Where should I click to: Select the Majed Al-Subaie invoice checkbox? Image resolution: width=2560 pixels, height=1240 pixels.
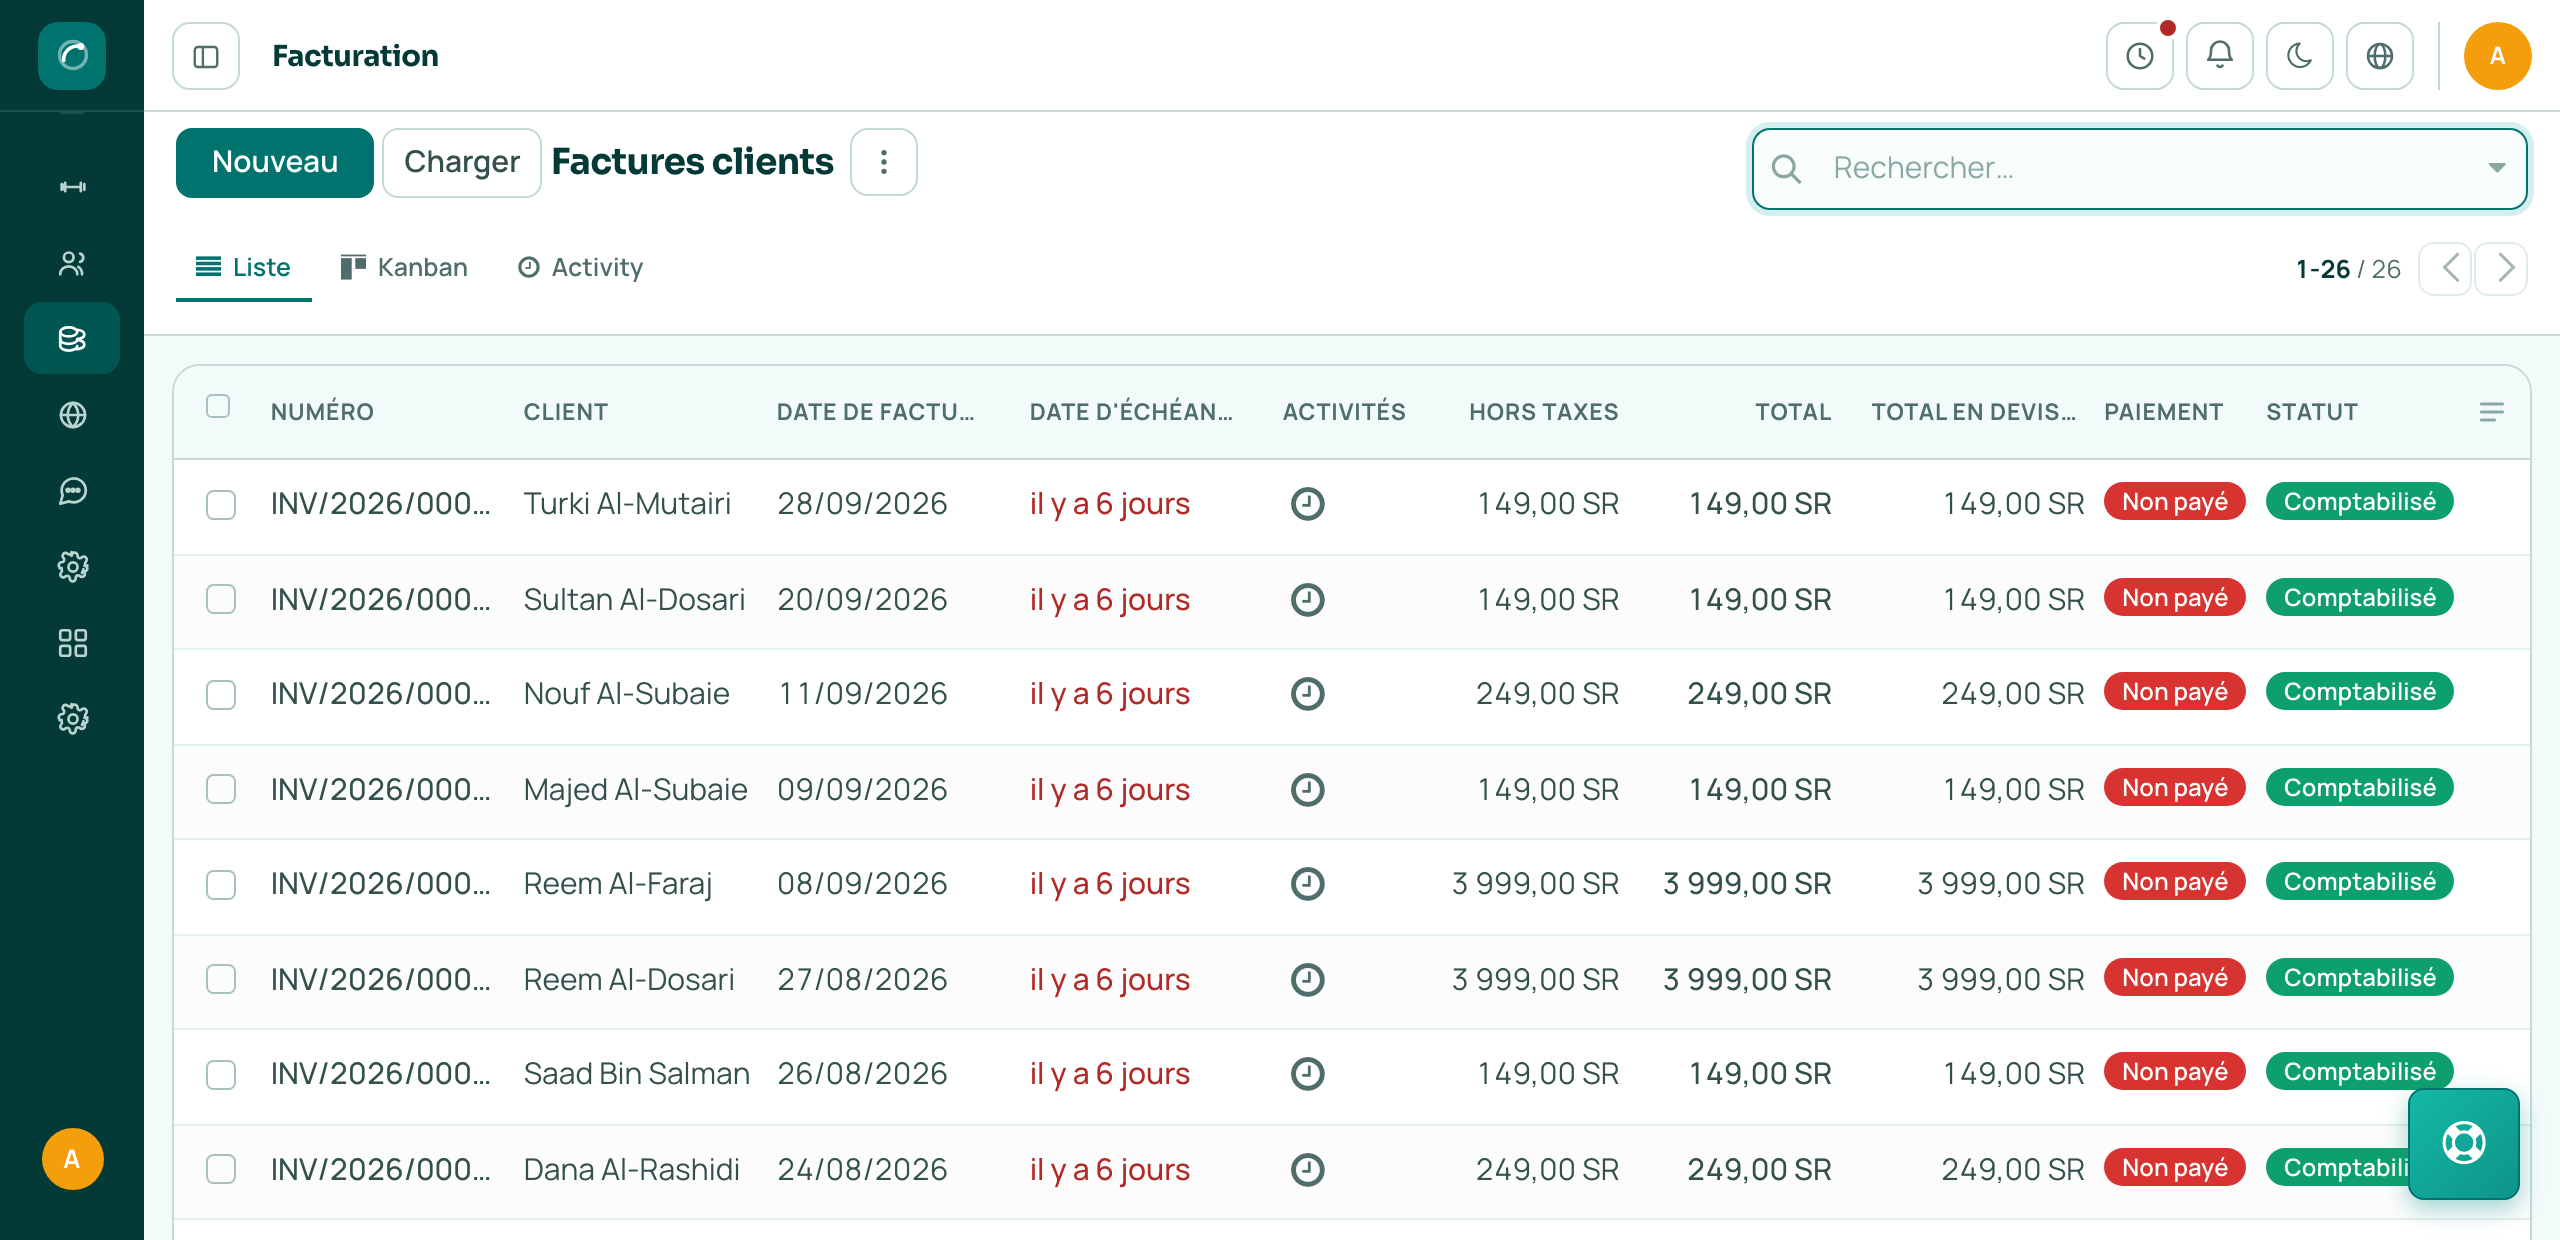[x=221, y=789]
